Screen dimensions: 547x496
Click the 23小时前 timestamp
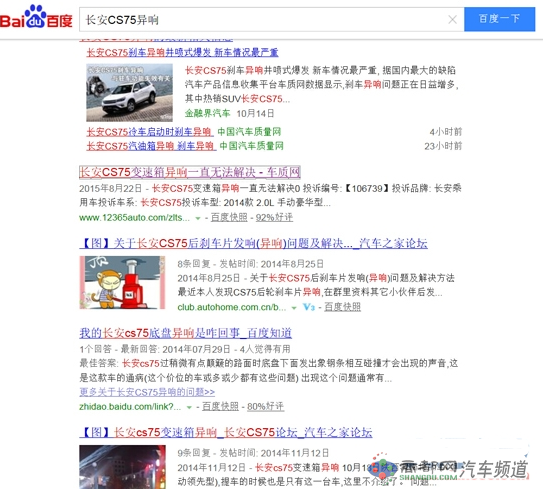pos(443,146)
